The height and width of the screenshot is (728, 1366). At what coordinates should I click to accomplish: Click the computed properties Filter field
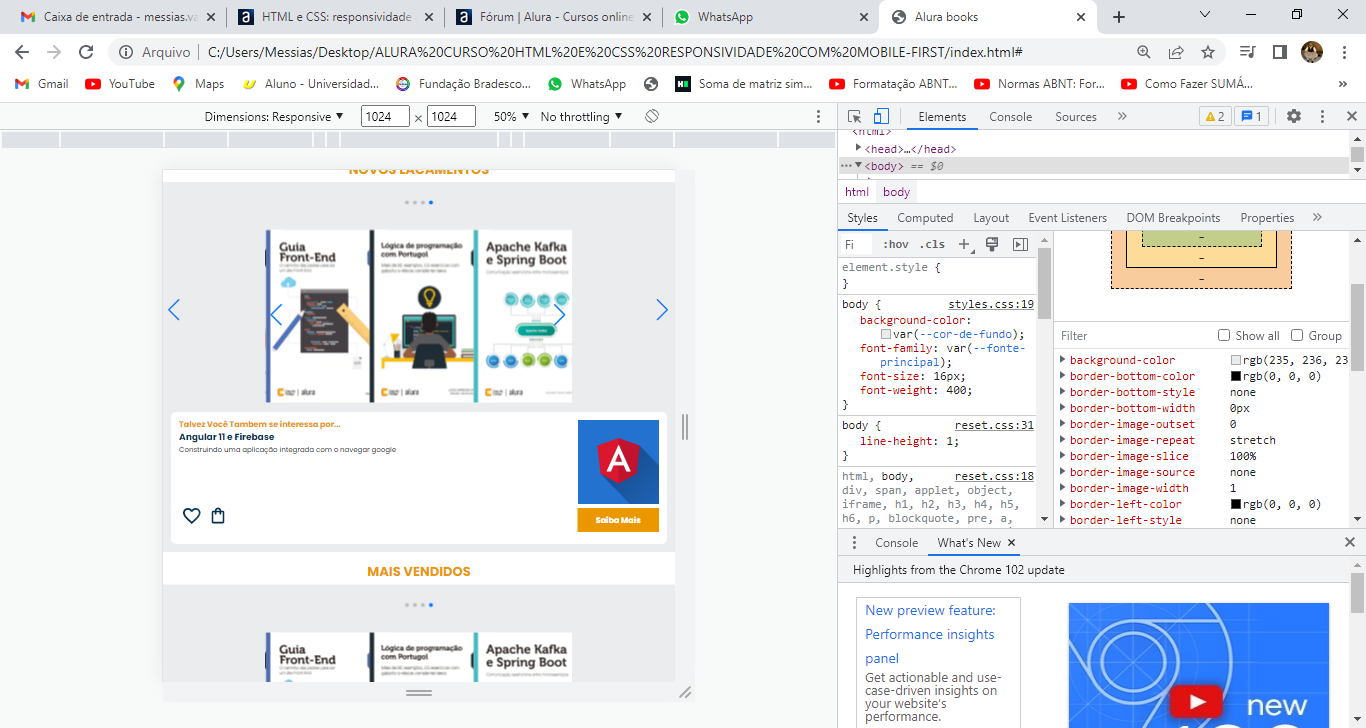click(1132, 336)
